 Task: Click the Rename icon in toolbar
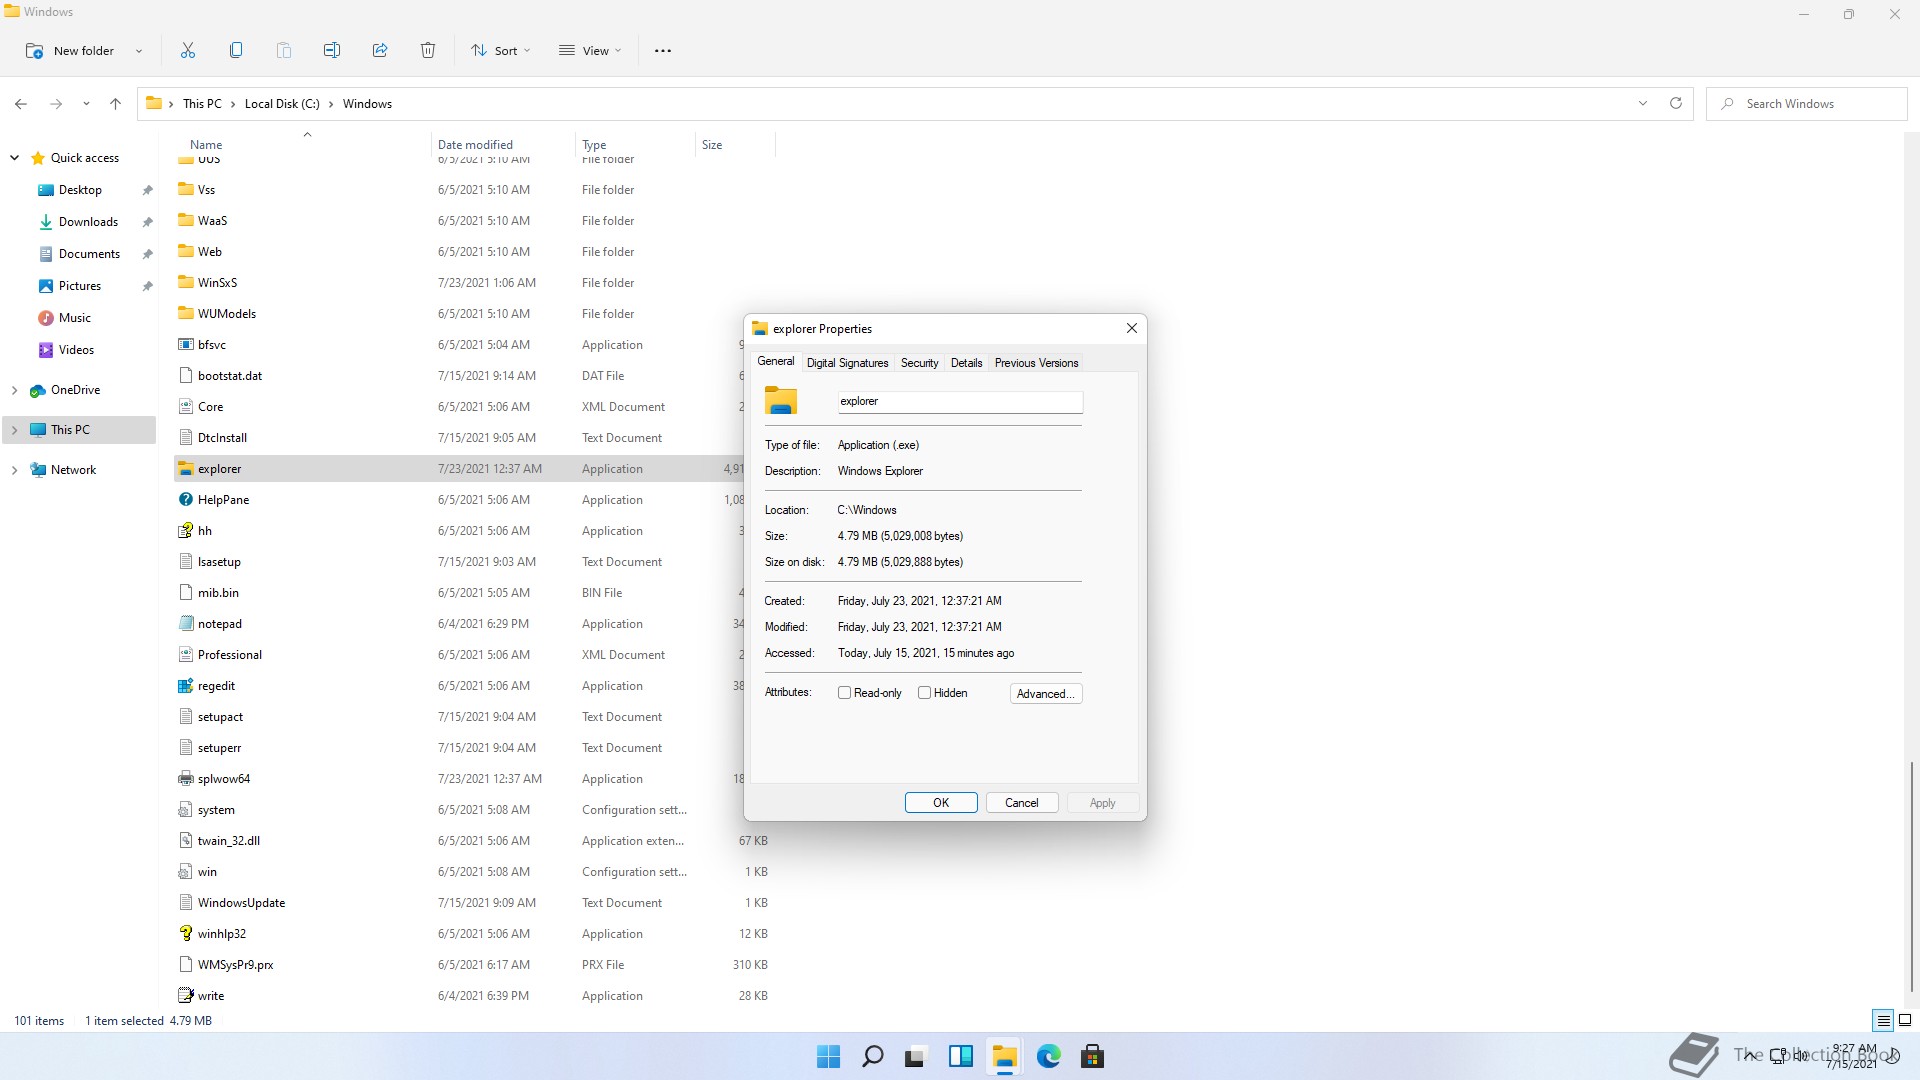332,50
